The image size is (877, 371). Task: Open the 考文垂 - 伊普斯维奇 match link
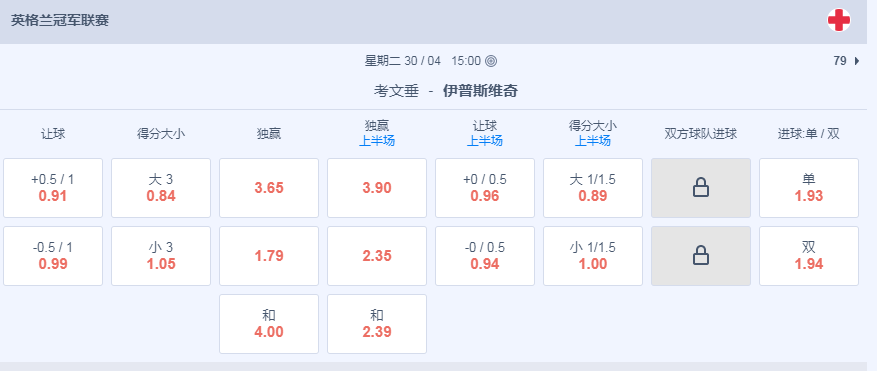(446, 91)
